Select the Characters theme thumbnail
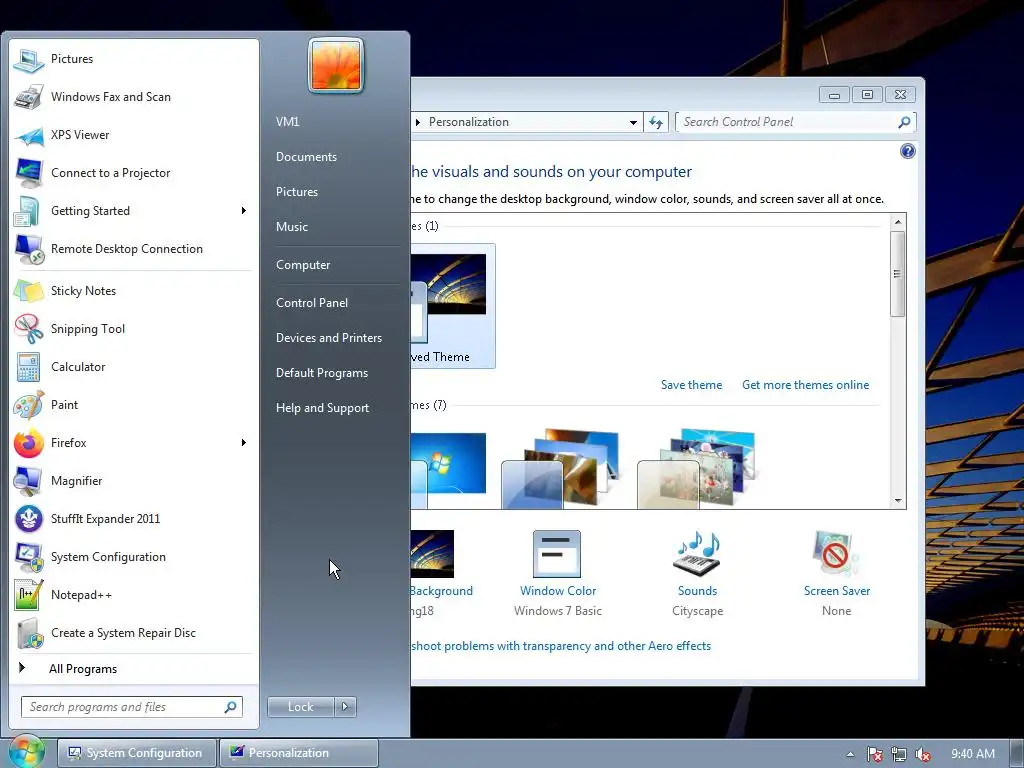Screen dimensions: 1024x768 tap(696, 469)
